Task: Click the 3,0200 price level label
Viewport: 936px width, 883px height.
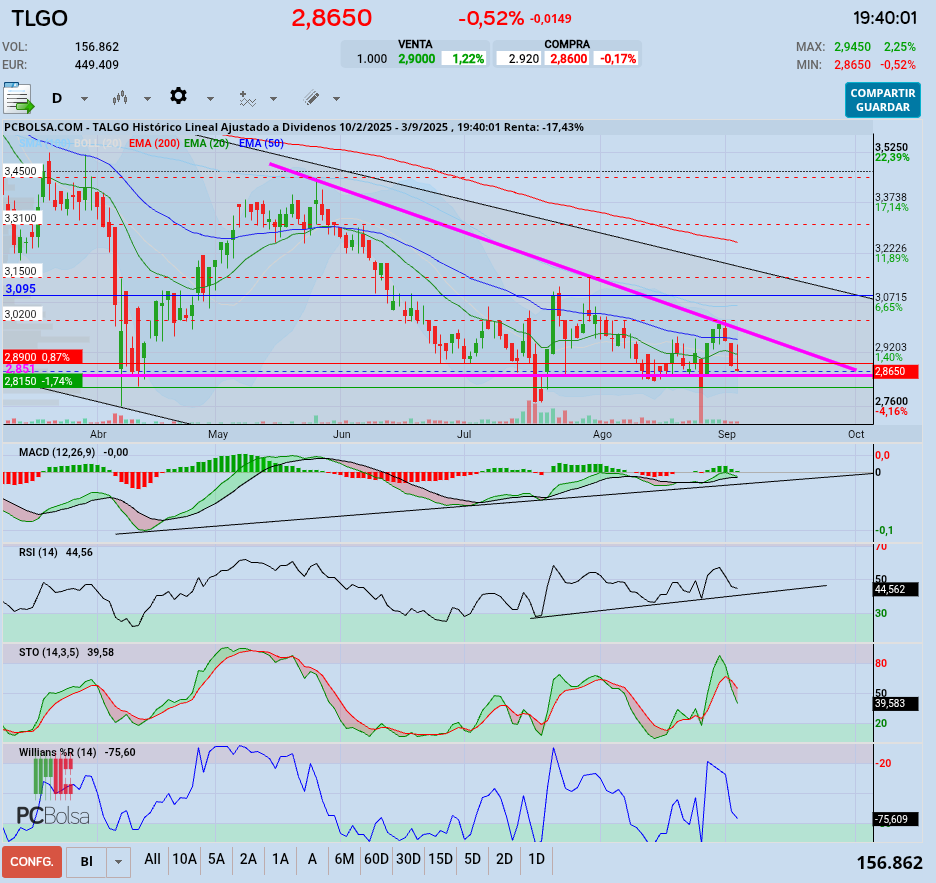Action: pyautogui.click(x=21, y=314)
